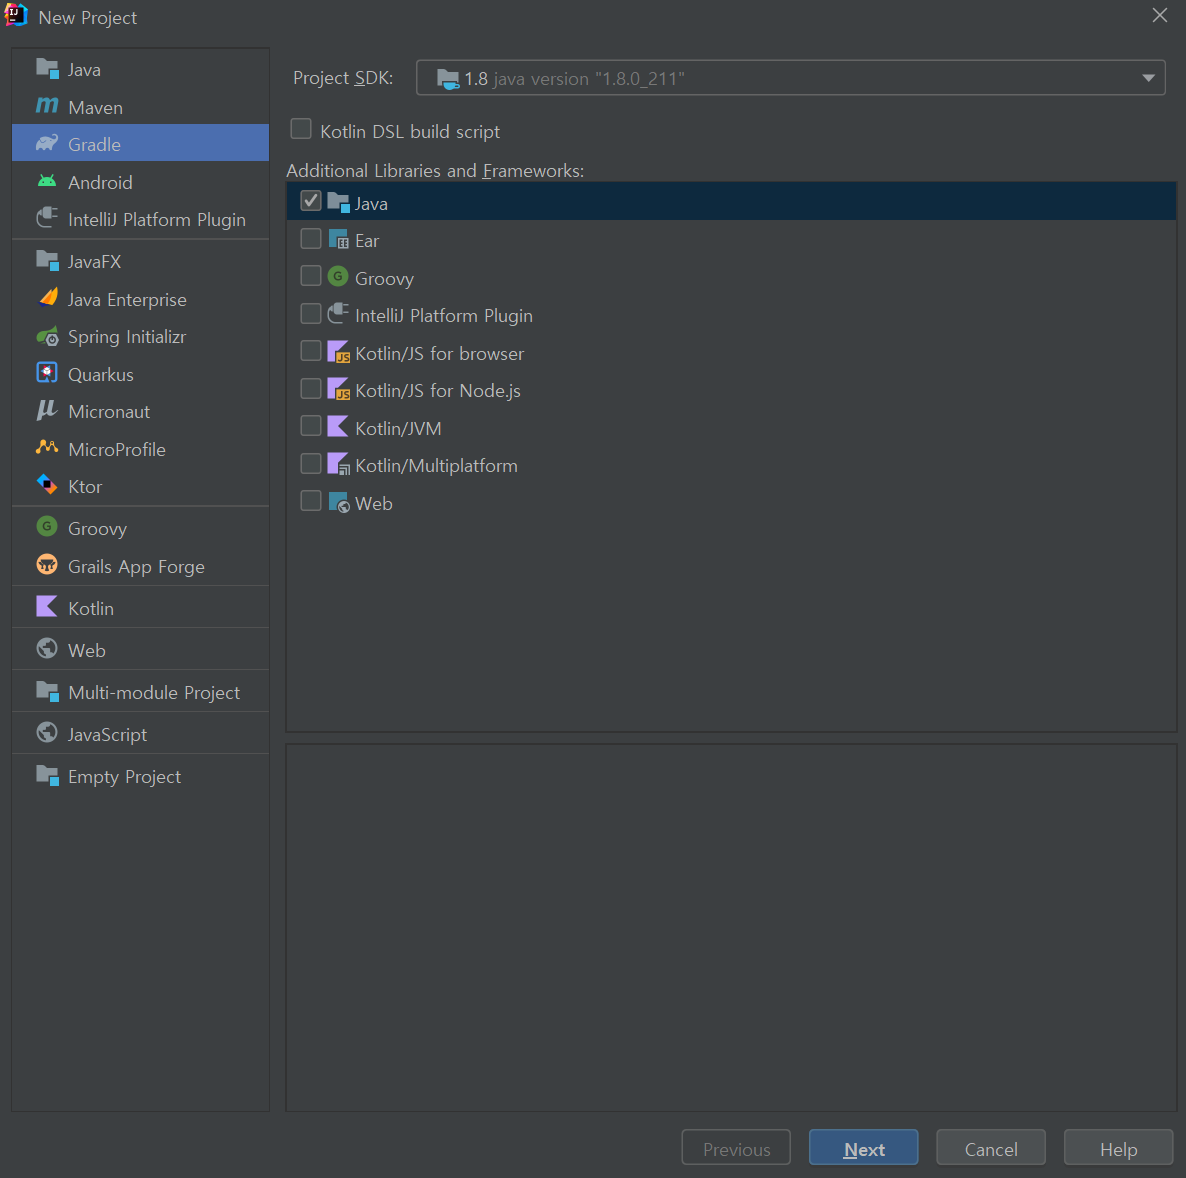The width and height of the screenshot is (1186, 1178).
Task: Click the Kotlin logo icon in sidebar
Action: click(47, 606)
